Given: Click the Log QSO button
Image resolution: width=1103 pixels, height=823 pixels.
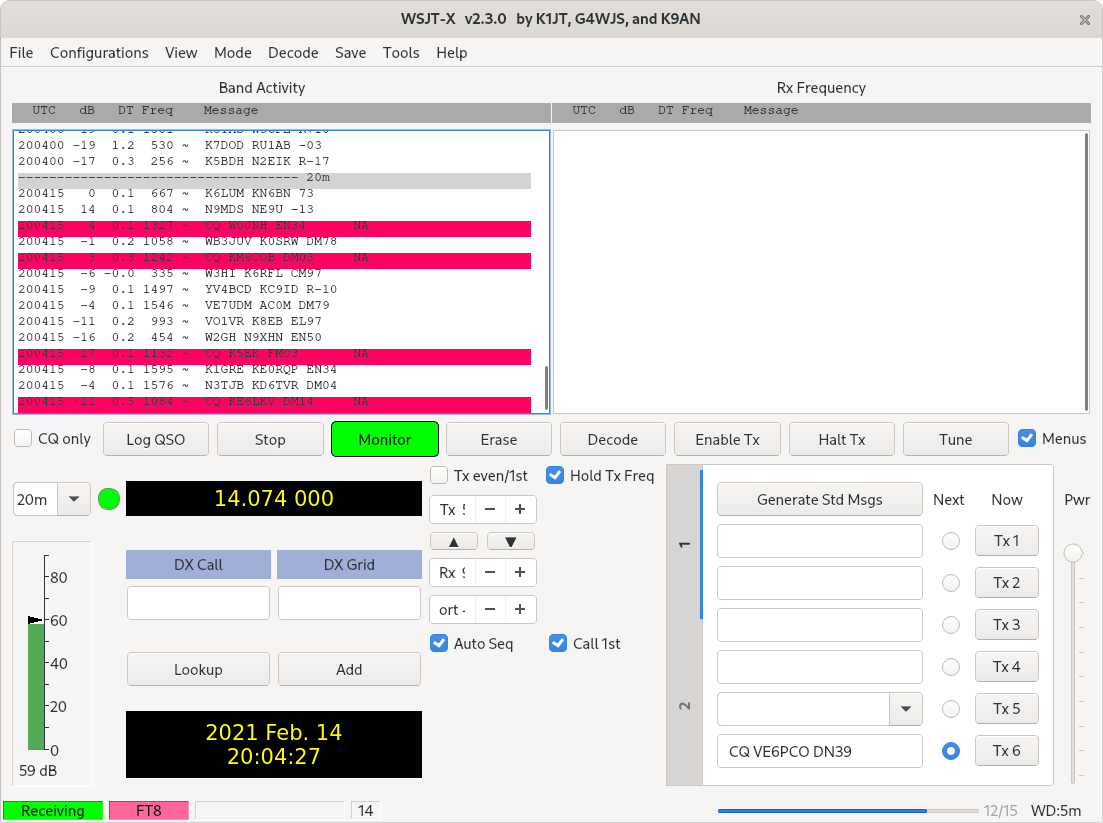Looking at the screenshot, I should pos(155,440).
